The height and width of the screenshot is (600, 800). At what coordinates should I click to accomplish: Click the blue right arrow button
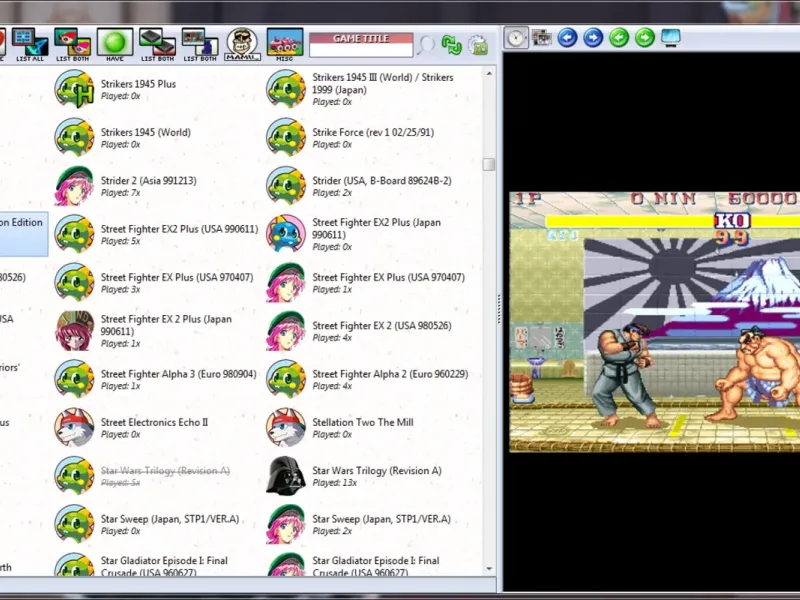coord(593,38)
